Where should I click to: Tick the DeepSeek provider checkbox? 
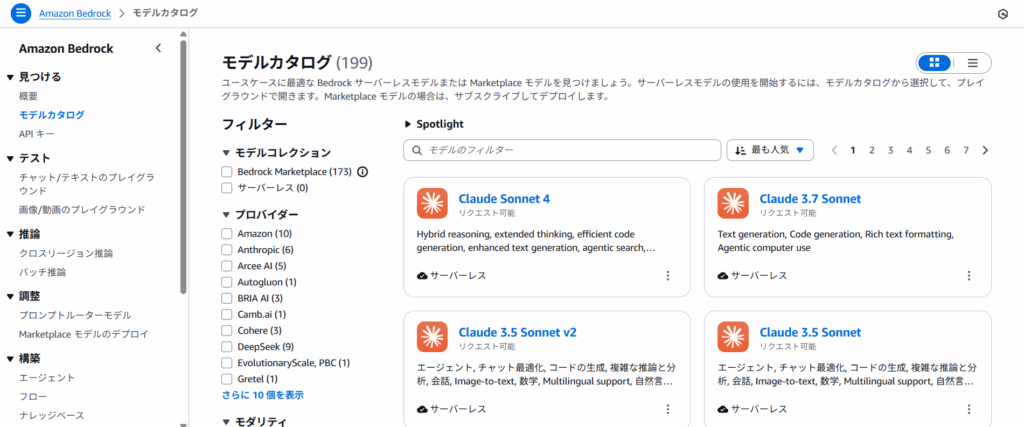[228, 346]
